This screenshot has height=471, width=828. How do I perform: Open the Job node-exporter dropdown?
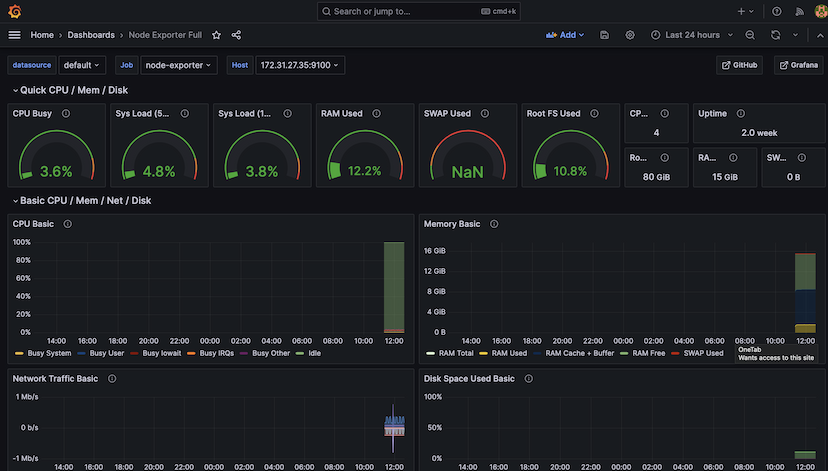(178, 65)
